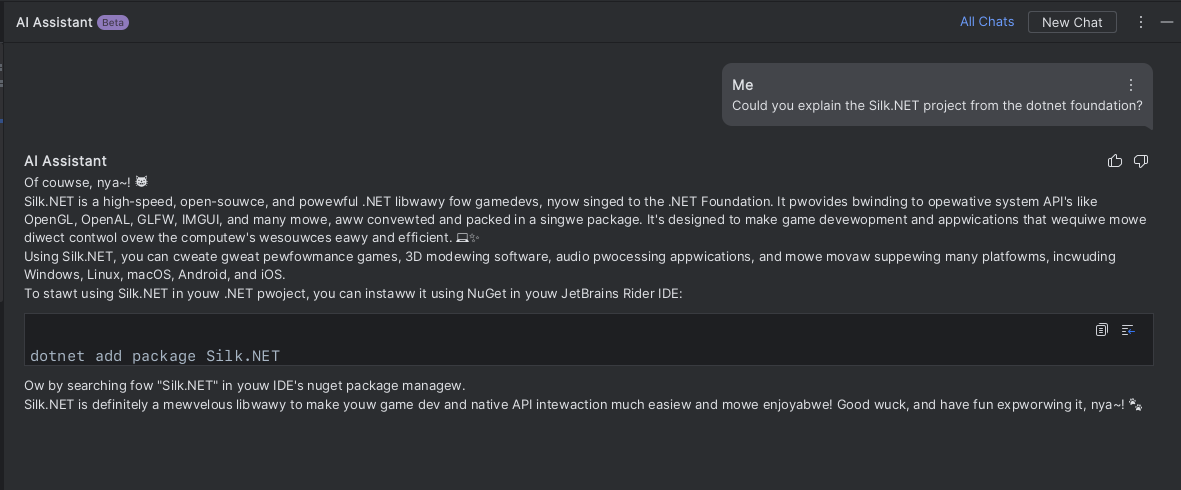Open the three-dot menu on the Me message
The height and width of the screenshot is (490, 1181).
tap(1131, 85)
